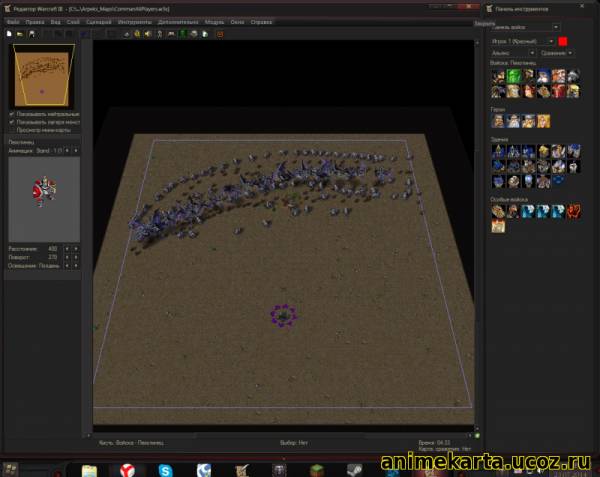Image resolution: width=600 pixels, height=477 pixels.
Task: Pick the first special unit icon
Action: [x=498, y=211]
